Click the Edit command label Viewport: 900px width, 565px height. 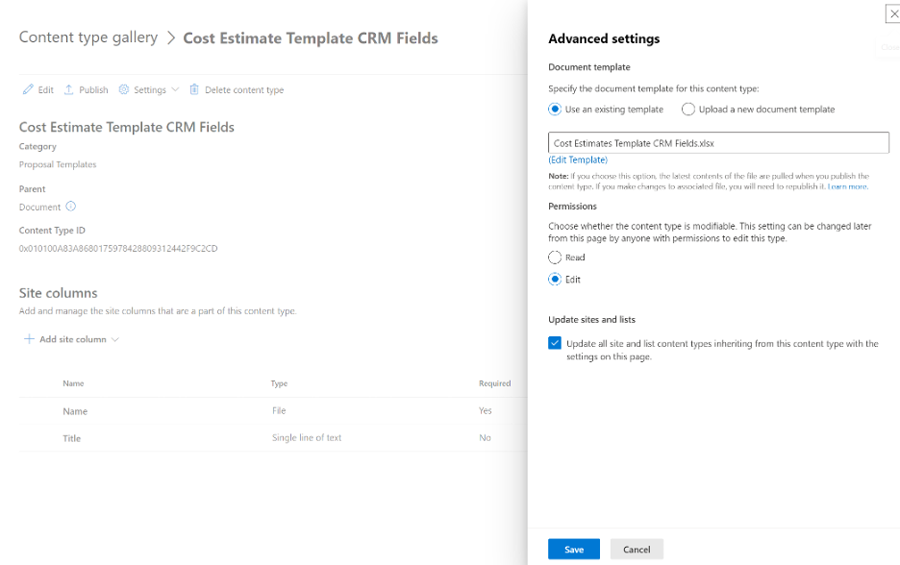45,90
